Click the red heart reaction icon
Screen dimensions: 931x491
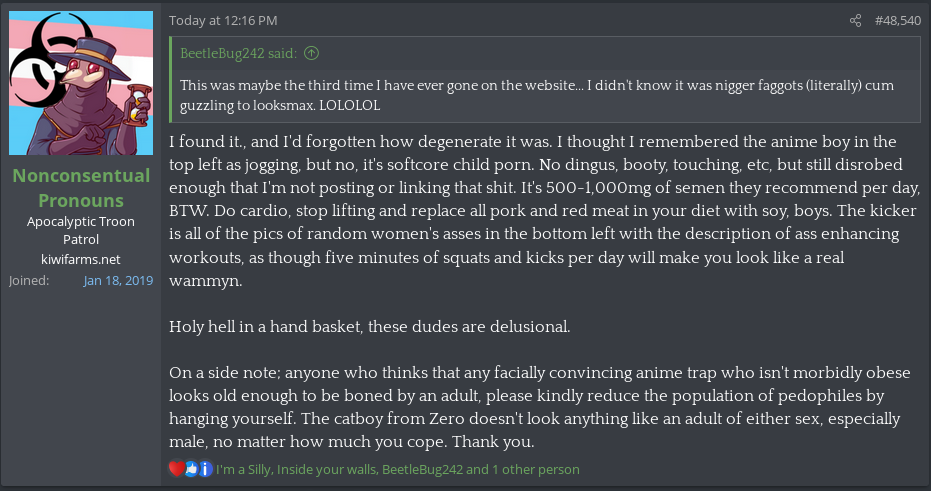pos(176,469)
